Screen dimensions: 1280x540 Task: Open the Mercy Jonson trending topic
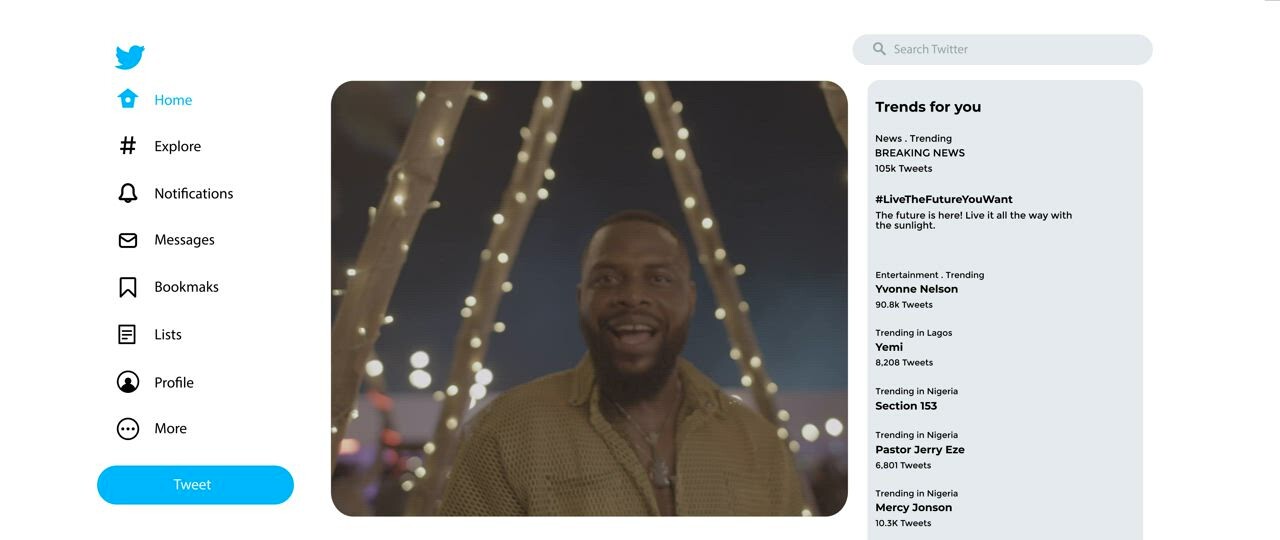[913, 508]
